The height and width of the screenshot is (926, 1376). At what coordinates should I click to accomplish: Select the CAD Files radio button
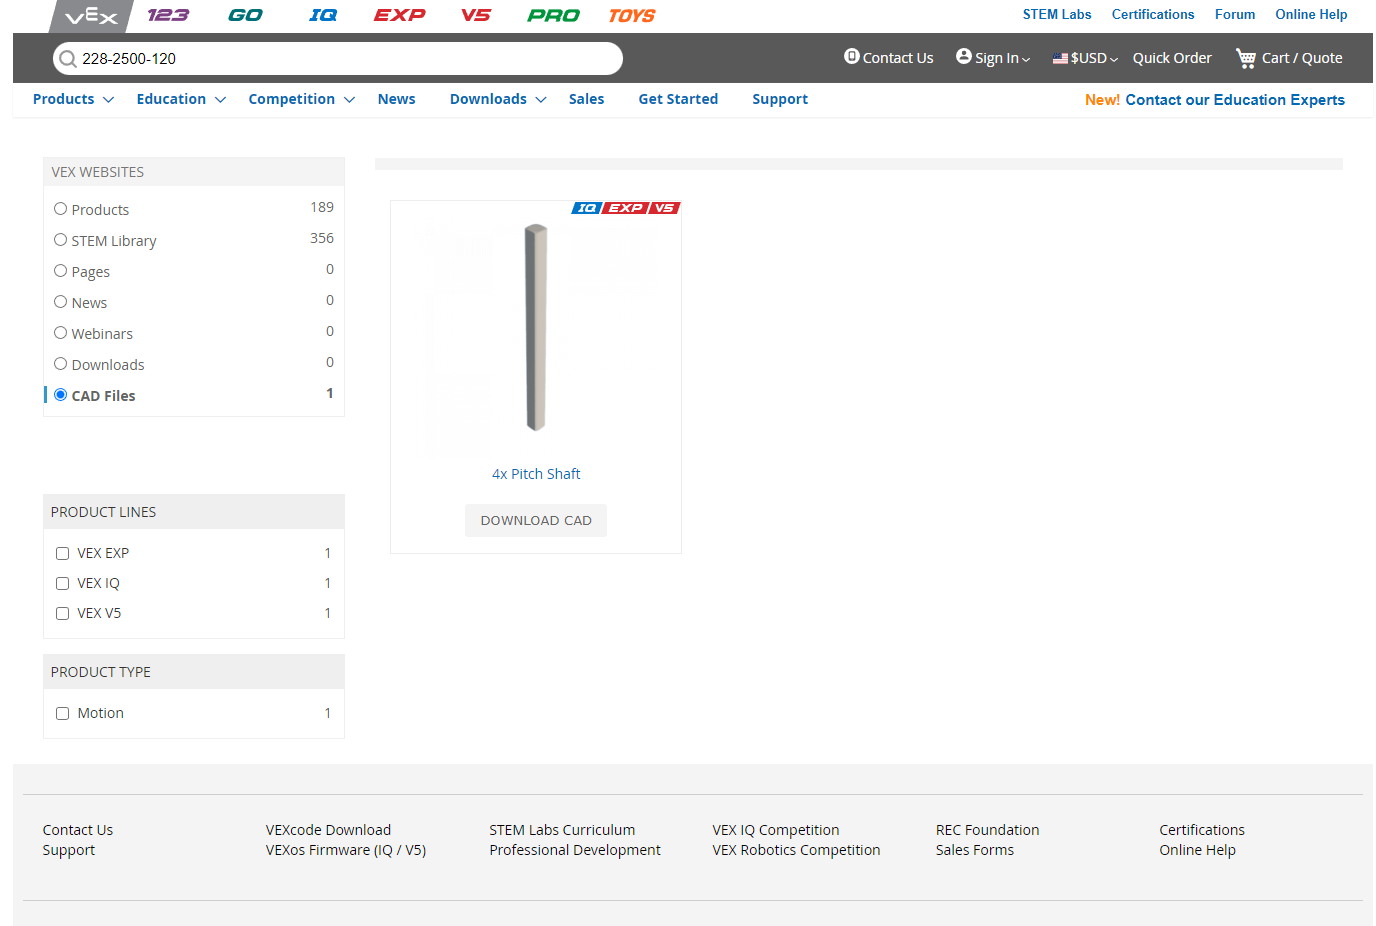pyautogui.click(x=61, y=395)
